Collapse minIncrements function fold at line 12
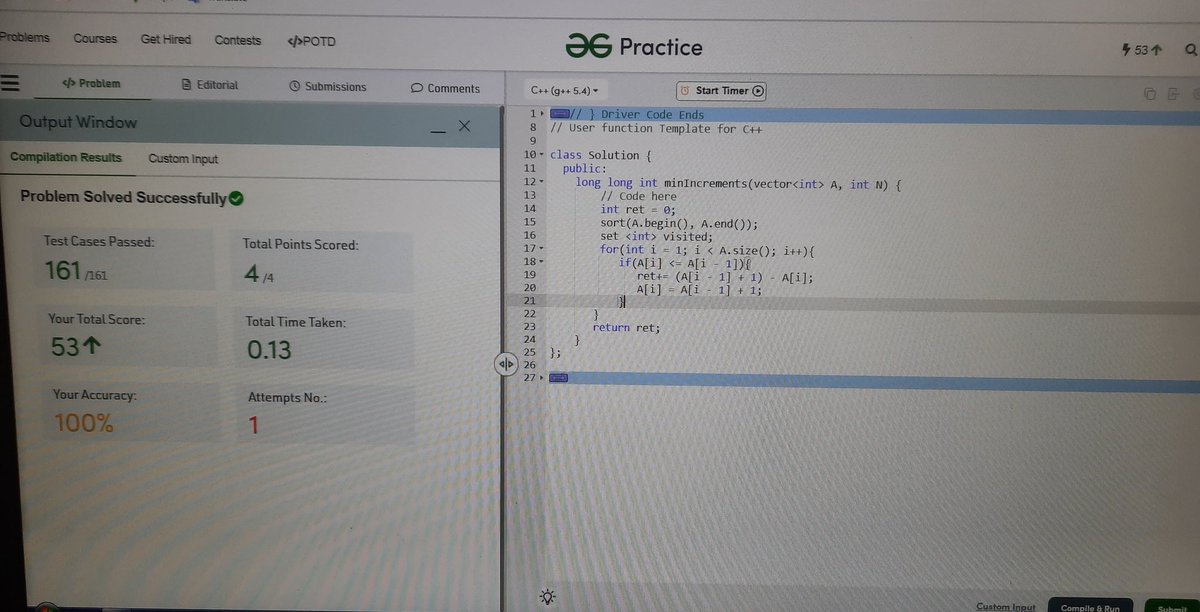The width and height of the screenshot is (1200, 612). [541, 182]
